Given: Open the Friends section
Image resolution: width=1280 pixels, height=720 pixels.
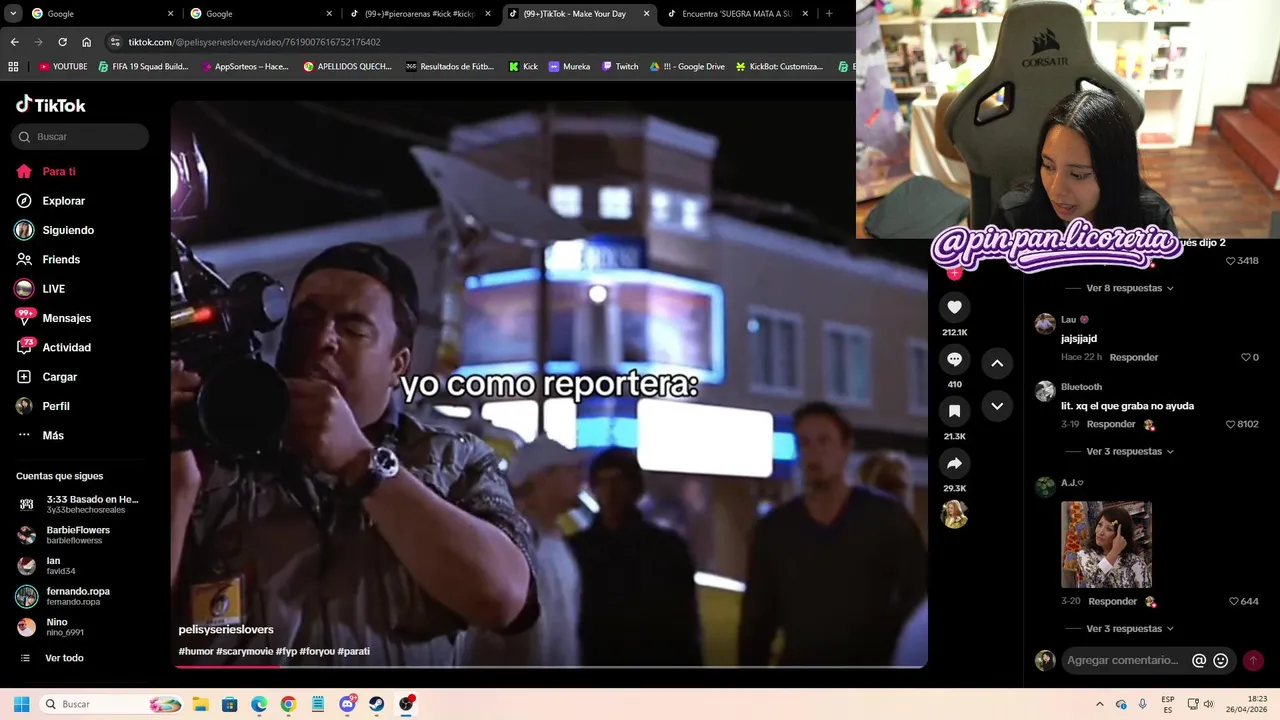Looking at the screenshot, I should tap(48, 259).
